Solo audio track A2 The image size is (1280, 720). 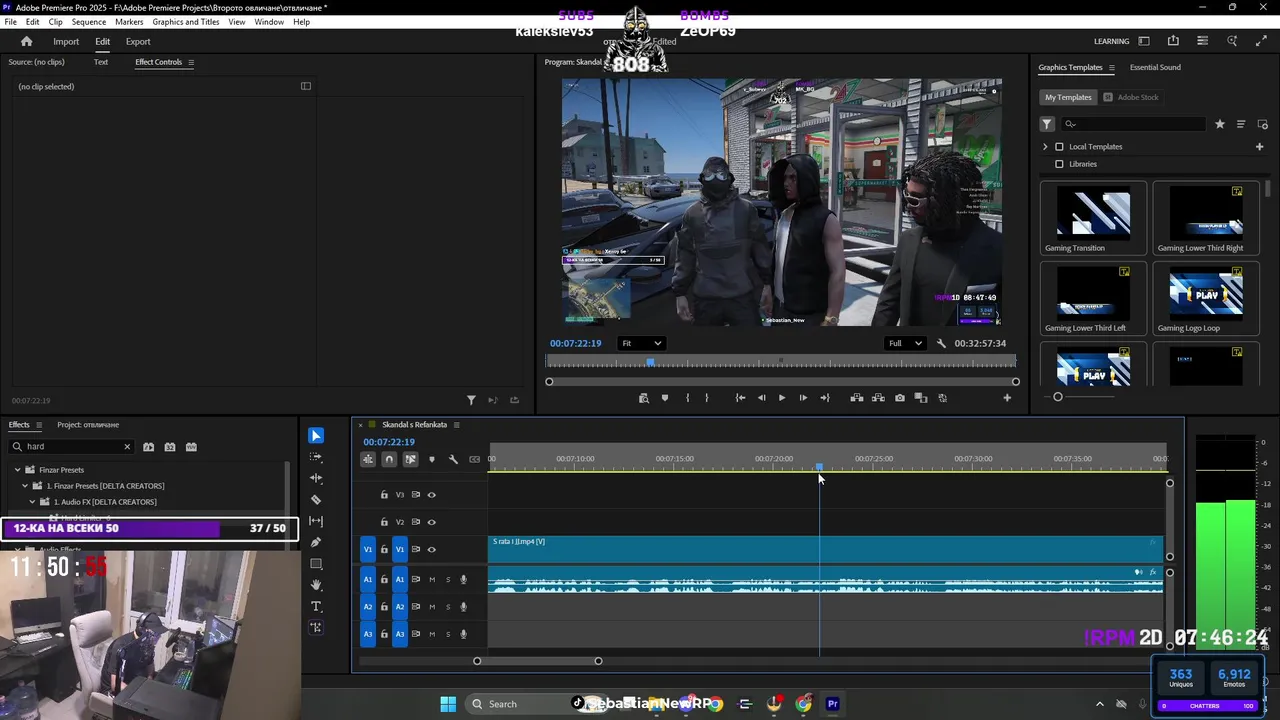[448, 607]
